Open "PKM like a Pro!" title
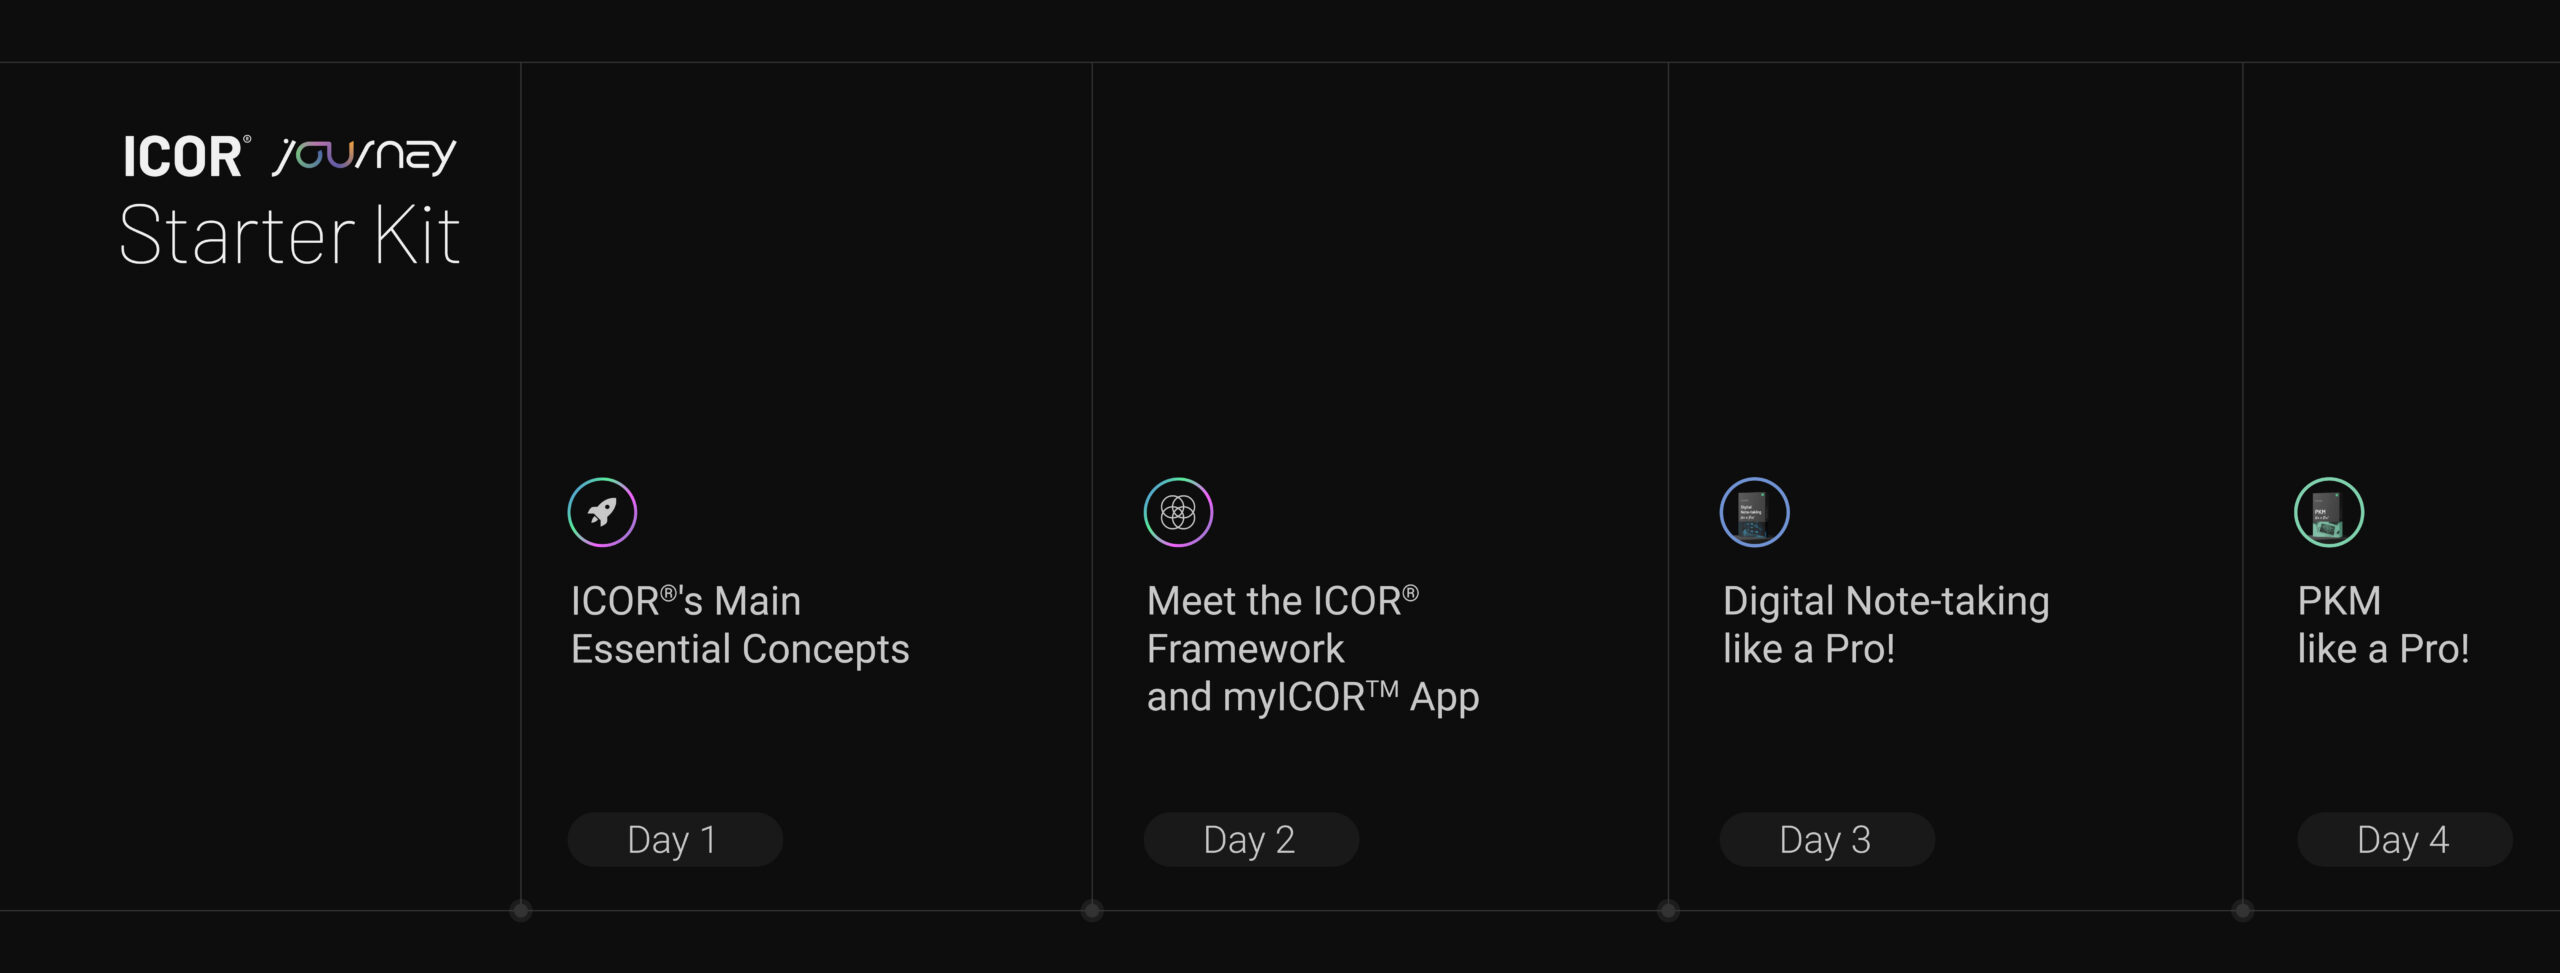 [x=2383, y=625]
